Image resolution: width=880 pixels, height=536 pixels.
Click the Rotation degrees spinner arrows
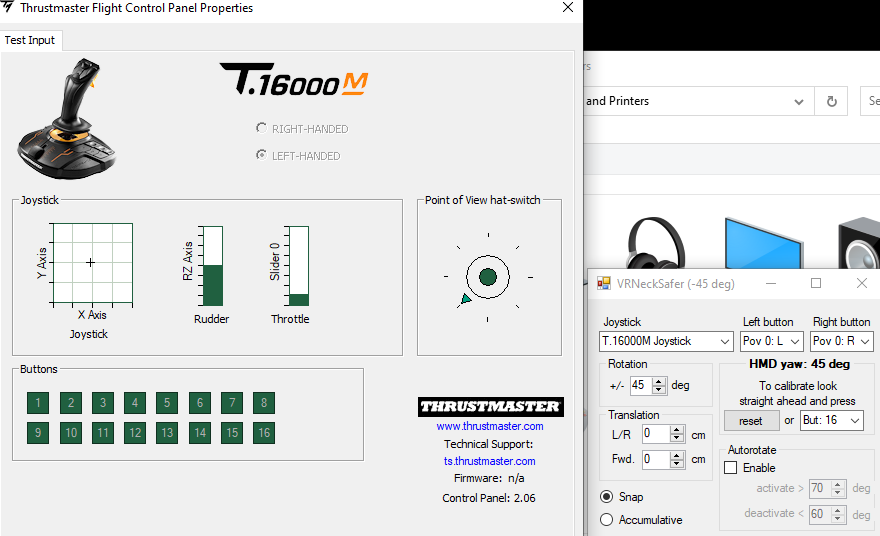click(659, 386)
